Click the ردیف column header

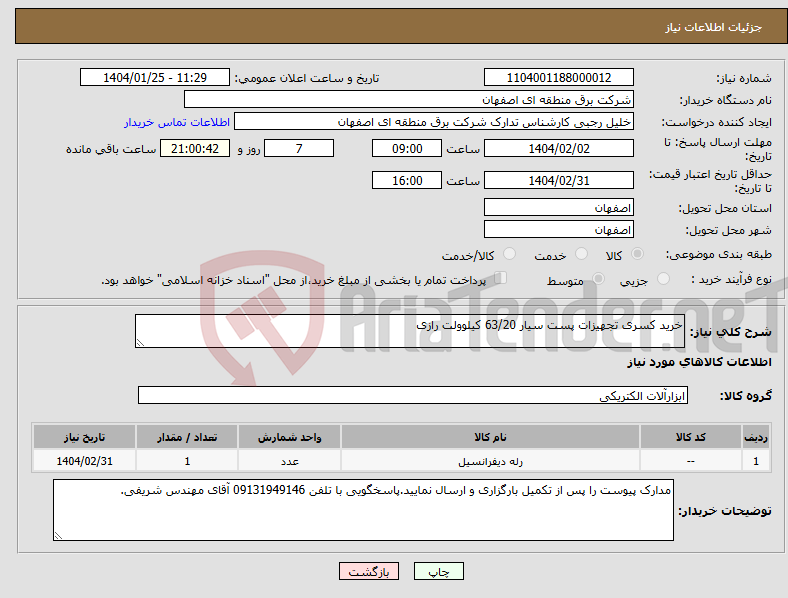[x=756, y=437]
